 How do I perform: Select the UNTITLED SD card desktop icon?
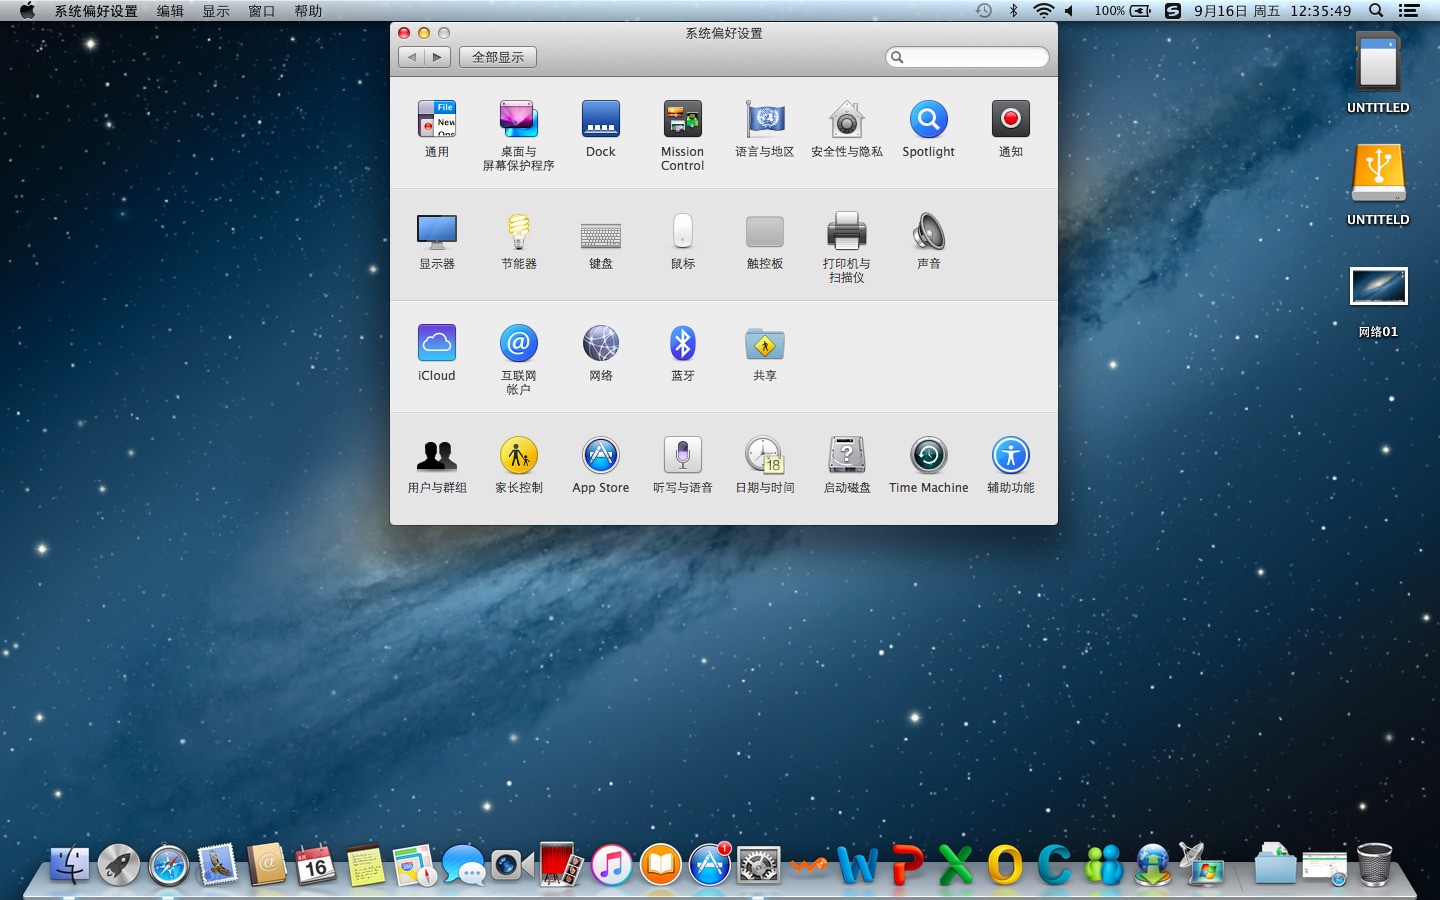[1378, 73]
